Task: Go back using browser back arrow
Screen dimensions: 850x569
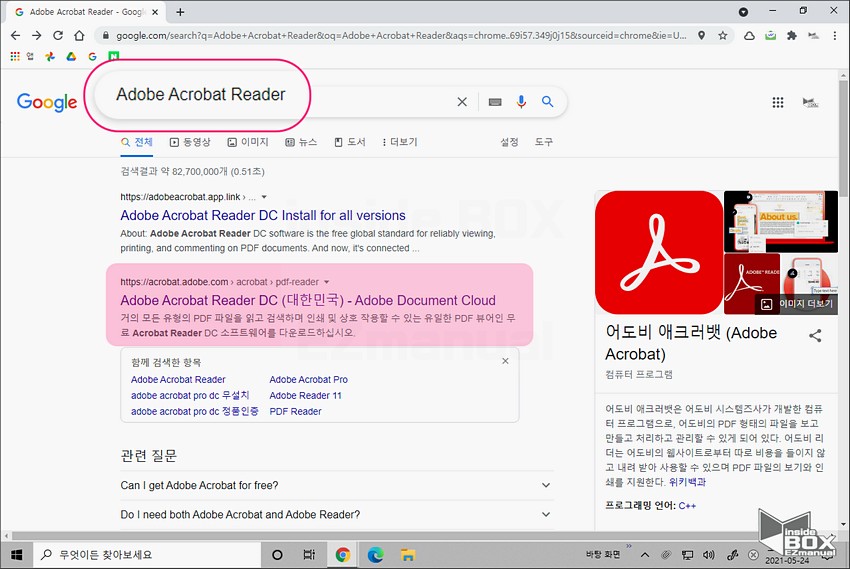Action: coord(15,36)
